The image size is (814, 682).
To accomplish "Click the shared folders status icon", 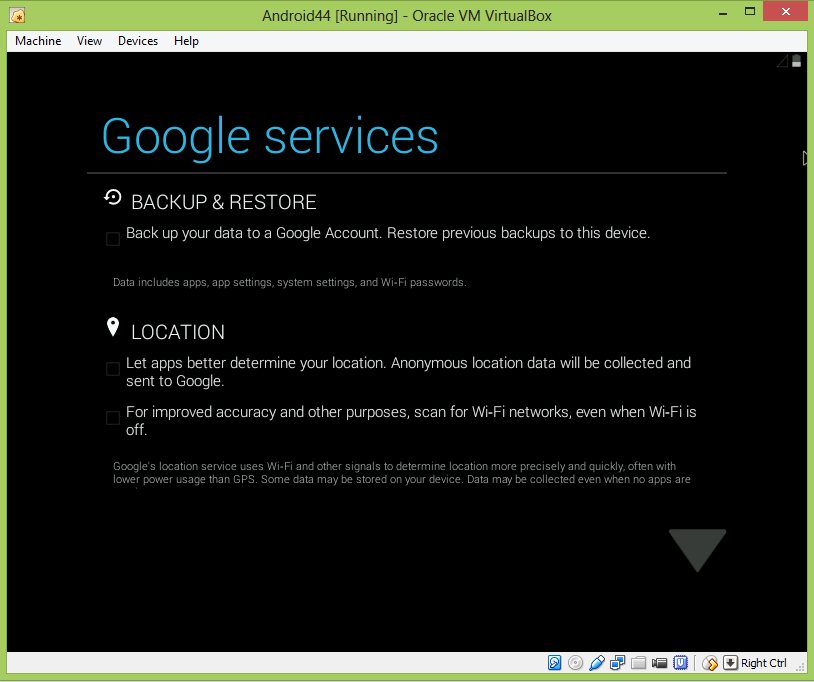I will click(x=639, y=663).
